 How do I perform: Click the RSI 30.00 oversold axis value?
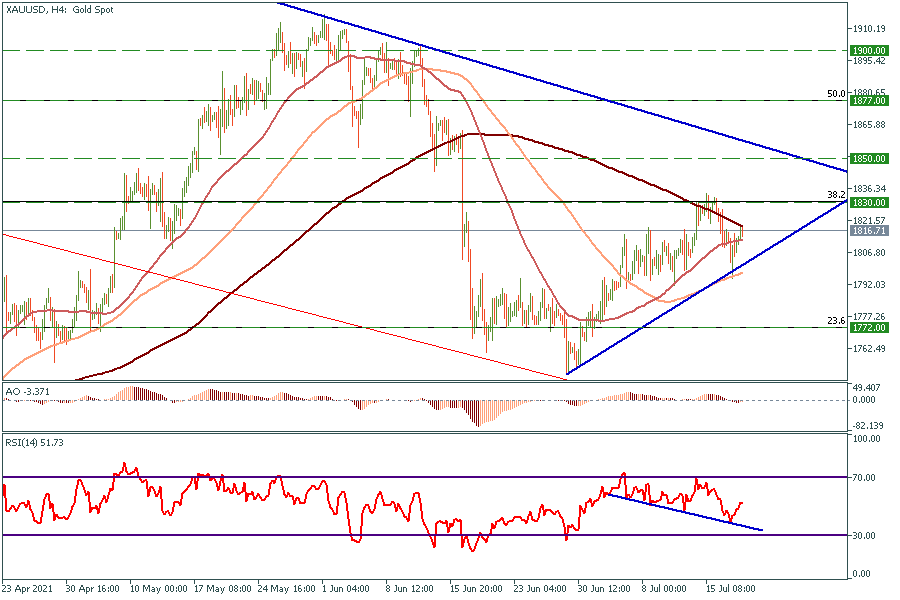[866, 536]
